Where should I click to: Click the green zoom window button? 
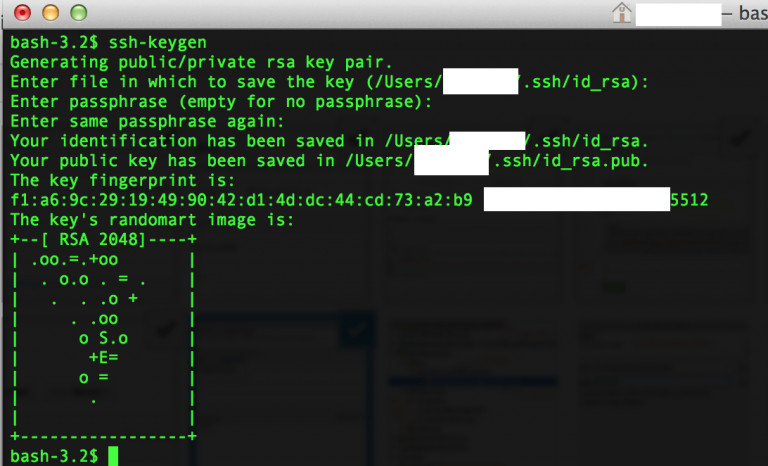coord(78,13)
